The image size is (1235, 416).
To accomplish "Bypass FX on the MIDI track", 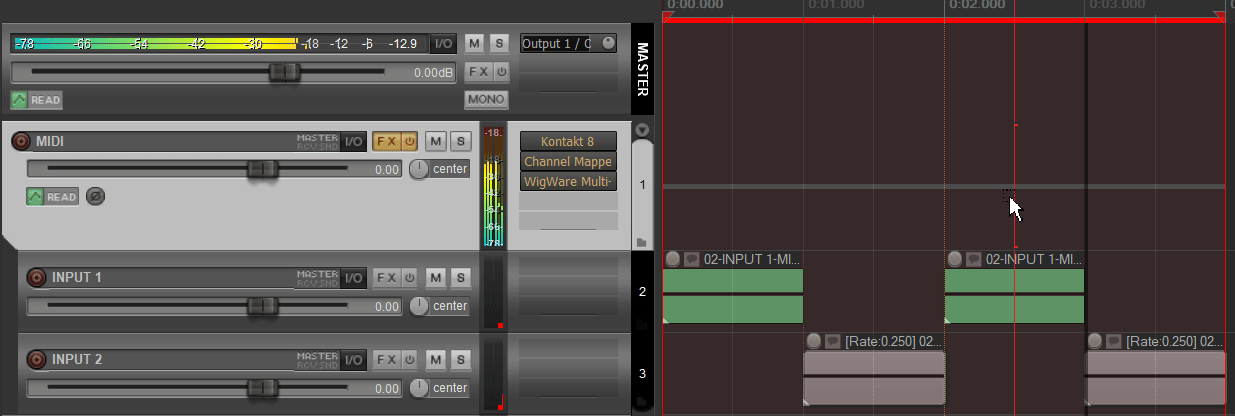I will tap(410, 141).
